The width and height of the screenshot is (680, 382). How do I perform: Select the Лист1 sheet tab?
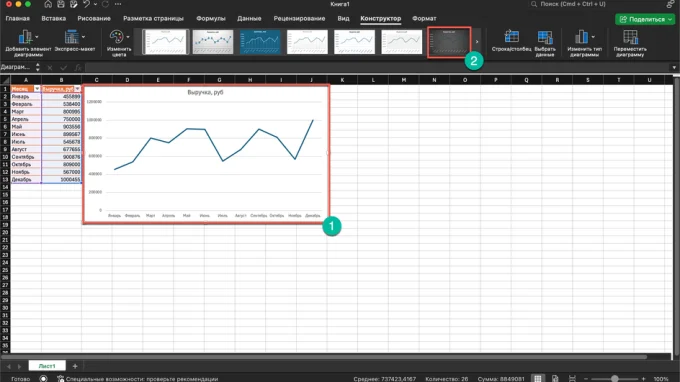coord(47,366)
